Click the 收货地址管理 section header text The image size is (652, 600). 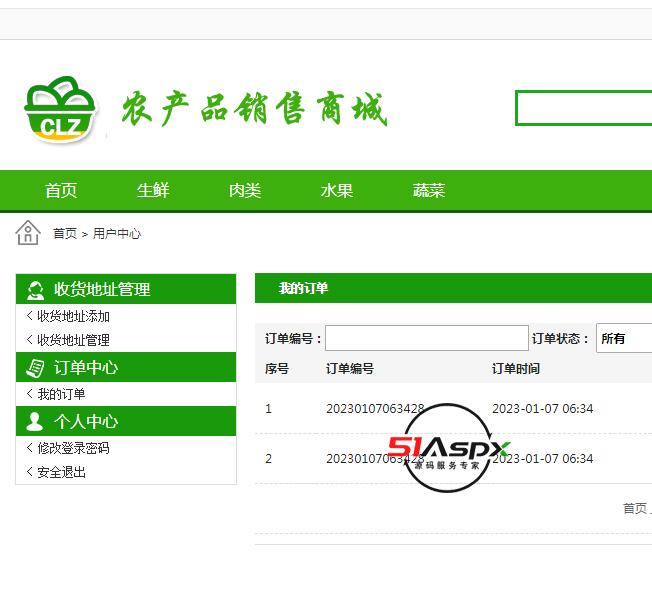(x=102, y=289)
